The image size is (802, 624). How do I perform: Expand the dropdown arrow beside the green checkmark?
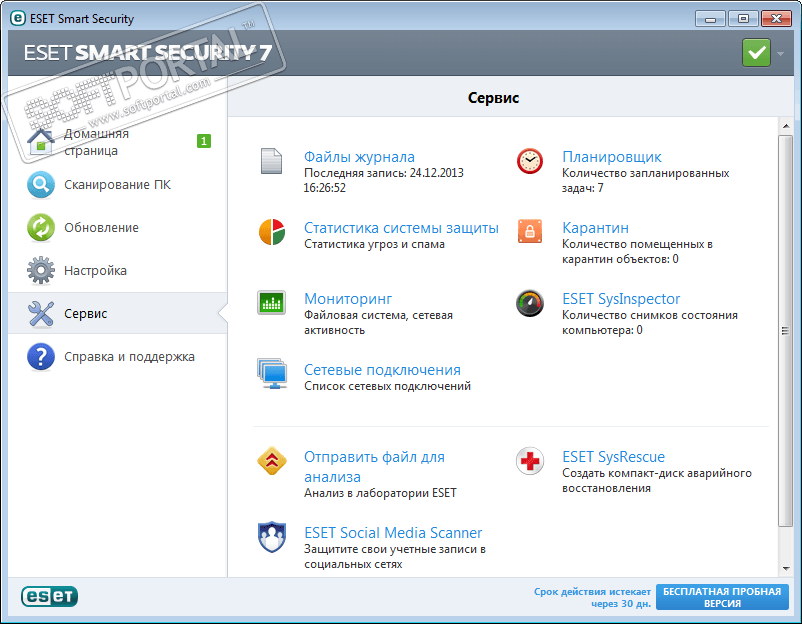click(781, 52)
